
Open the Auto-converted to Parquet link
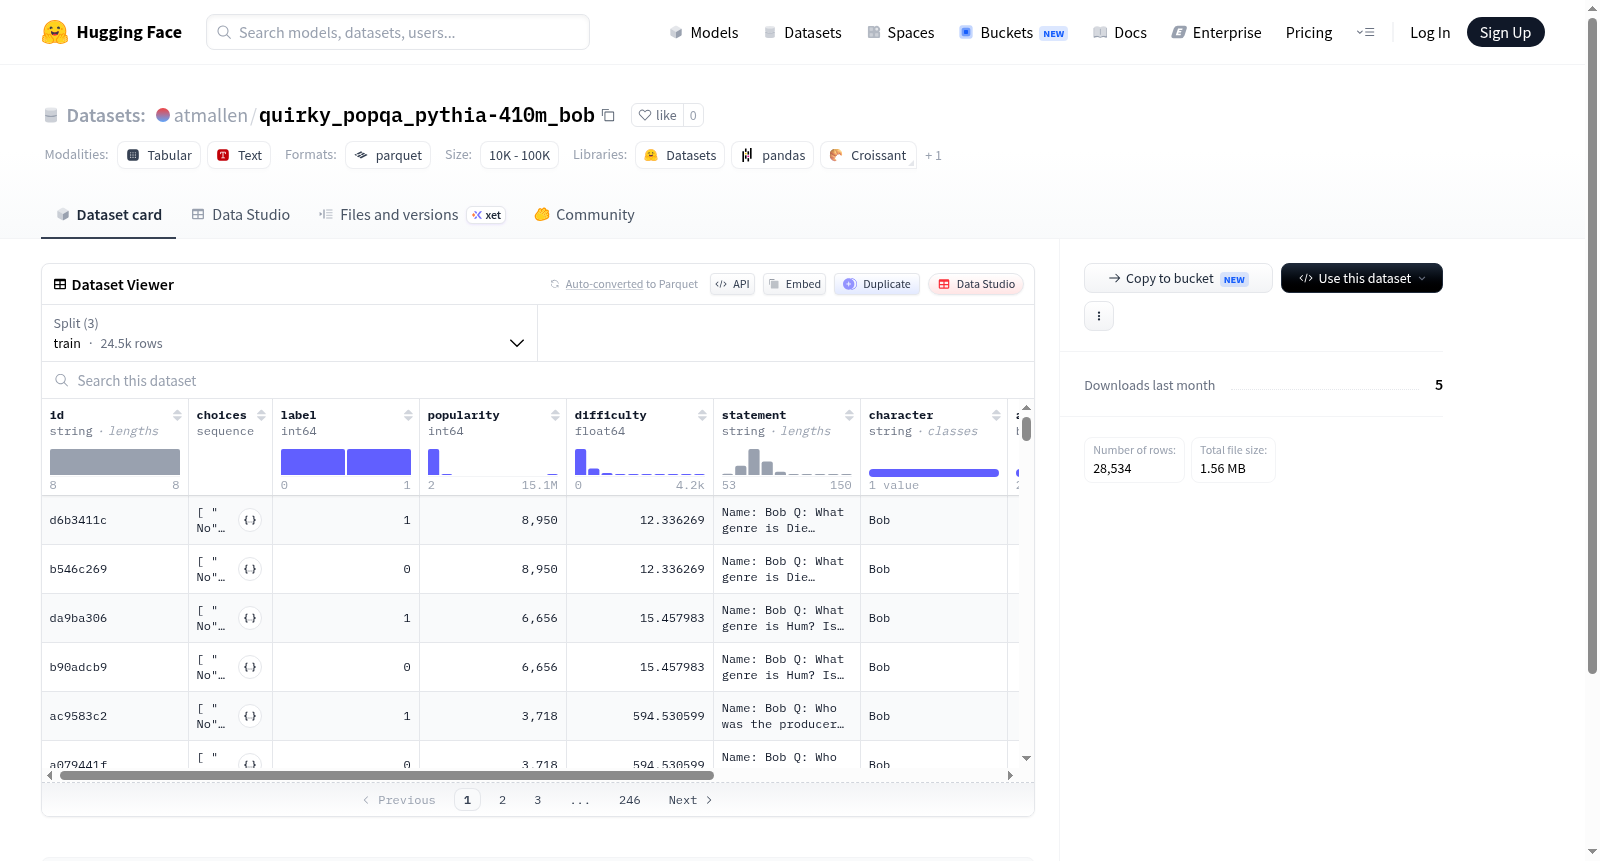(604, 284)
